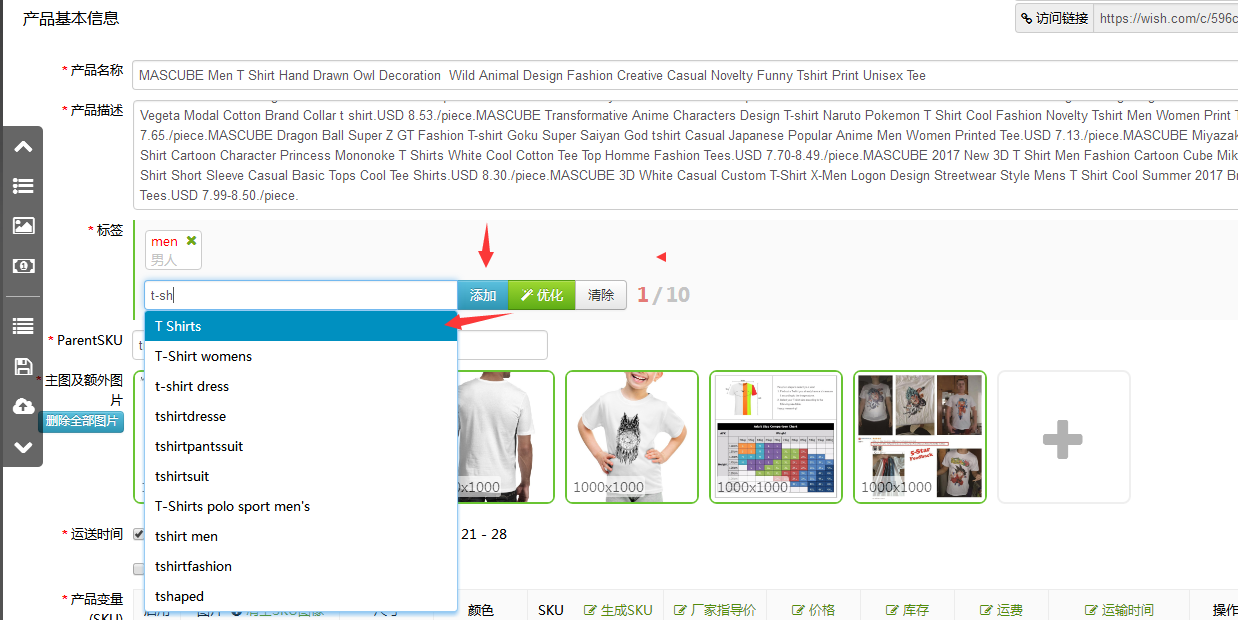Click edit icon next to 价格
This screenshot has width=1238, height=620.
click(799, 610)
